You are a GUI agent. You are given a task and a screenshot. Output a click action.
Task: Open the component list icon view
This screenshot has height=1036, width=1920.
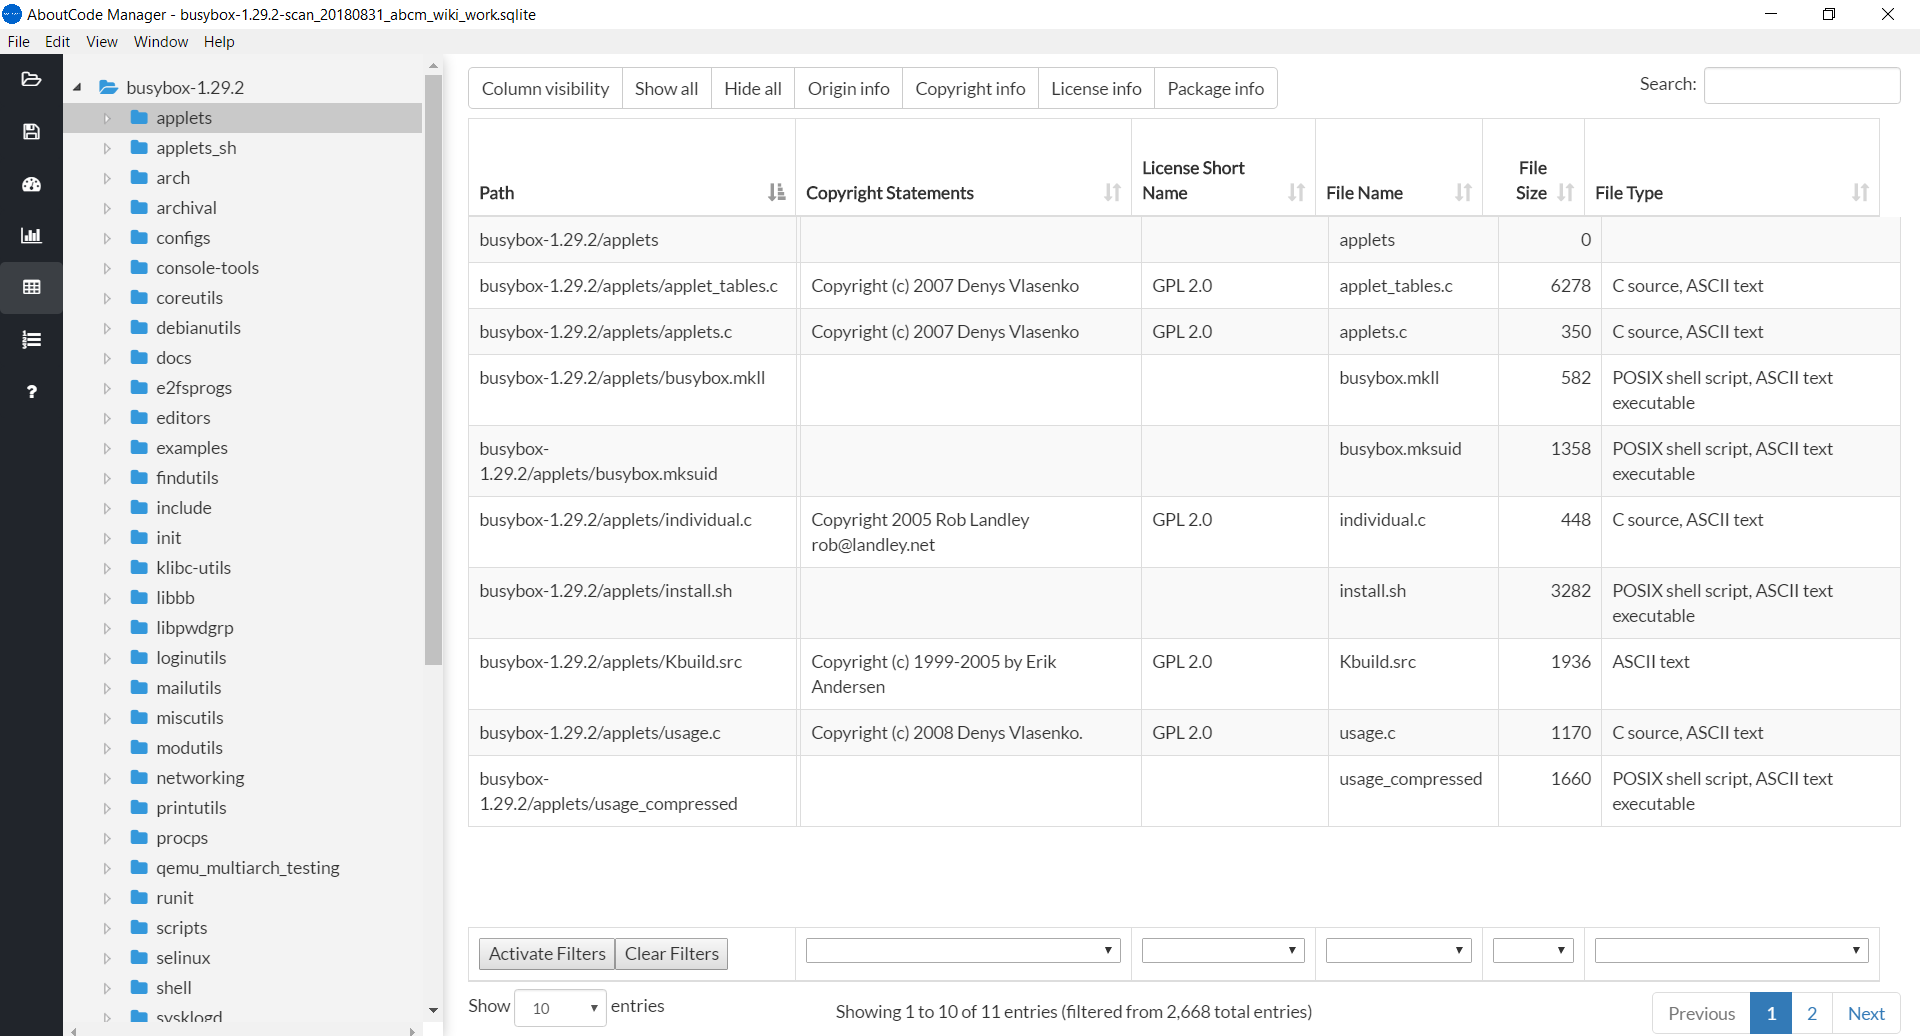click(31, 340)
